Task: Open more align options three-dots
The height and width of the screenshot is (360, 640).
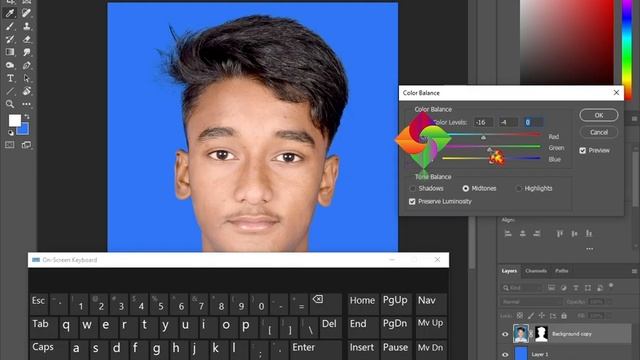Action: pyautogui.click(x=590, y=249)
